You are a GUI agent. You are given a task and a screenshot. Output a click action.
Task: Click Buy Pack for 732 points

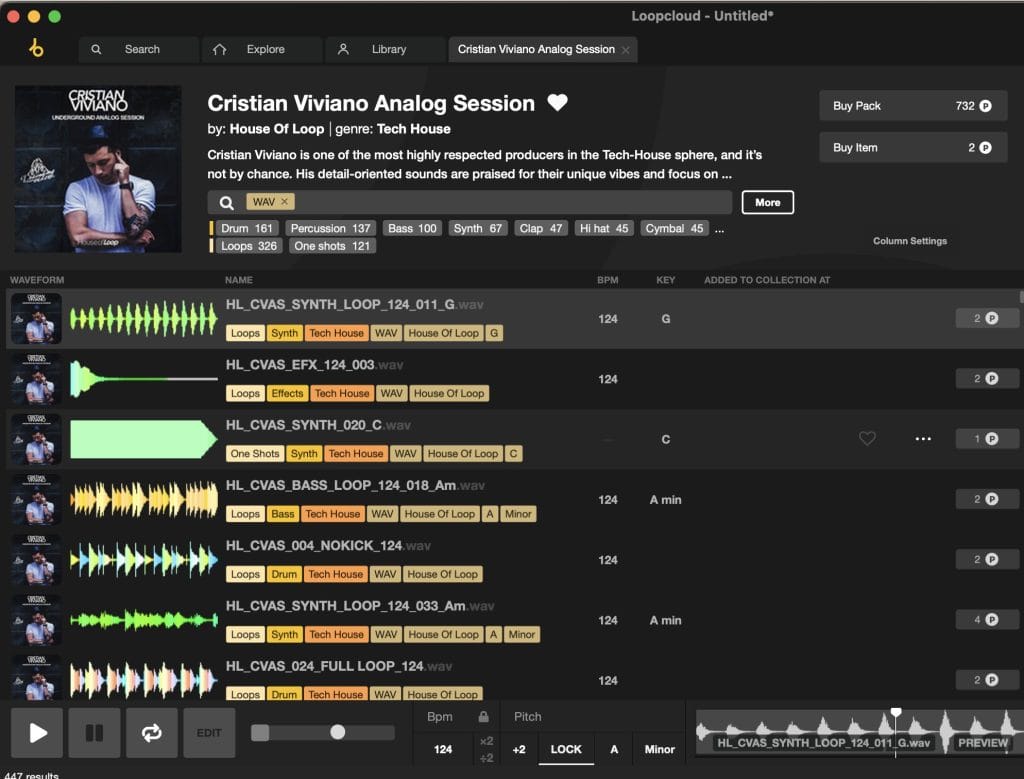[x=913, y=106]
